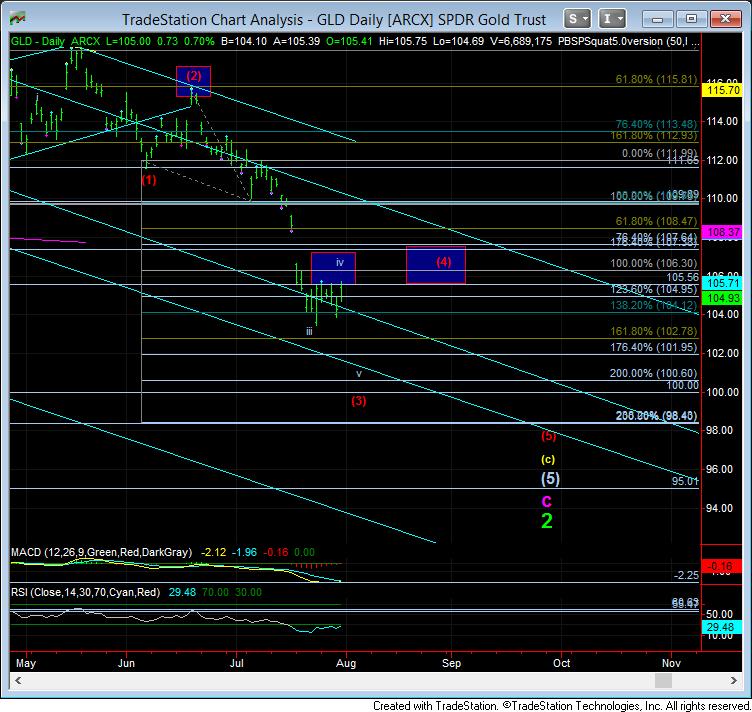The height and width of the screenshot is (712, 752).
Task: Click the cyan 29.48 RSI axis marker
Action: [x=722, y=627]
